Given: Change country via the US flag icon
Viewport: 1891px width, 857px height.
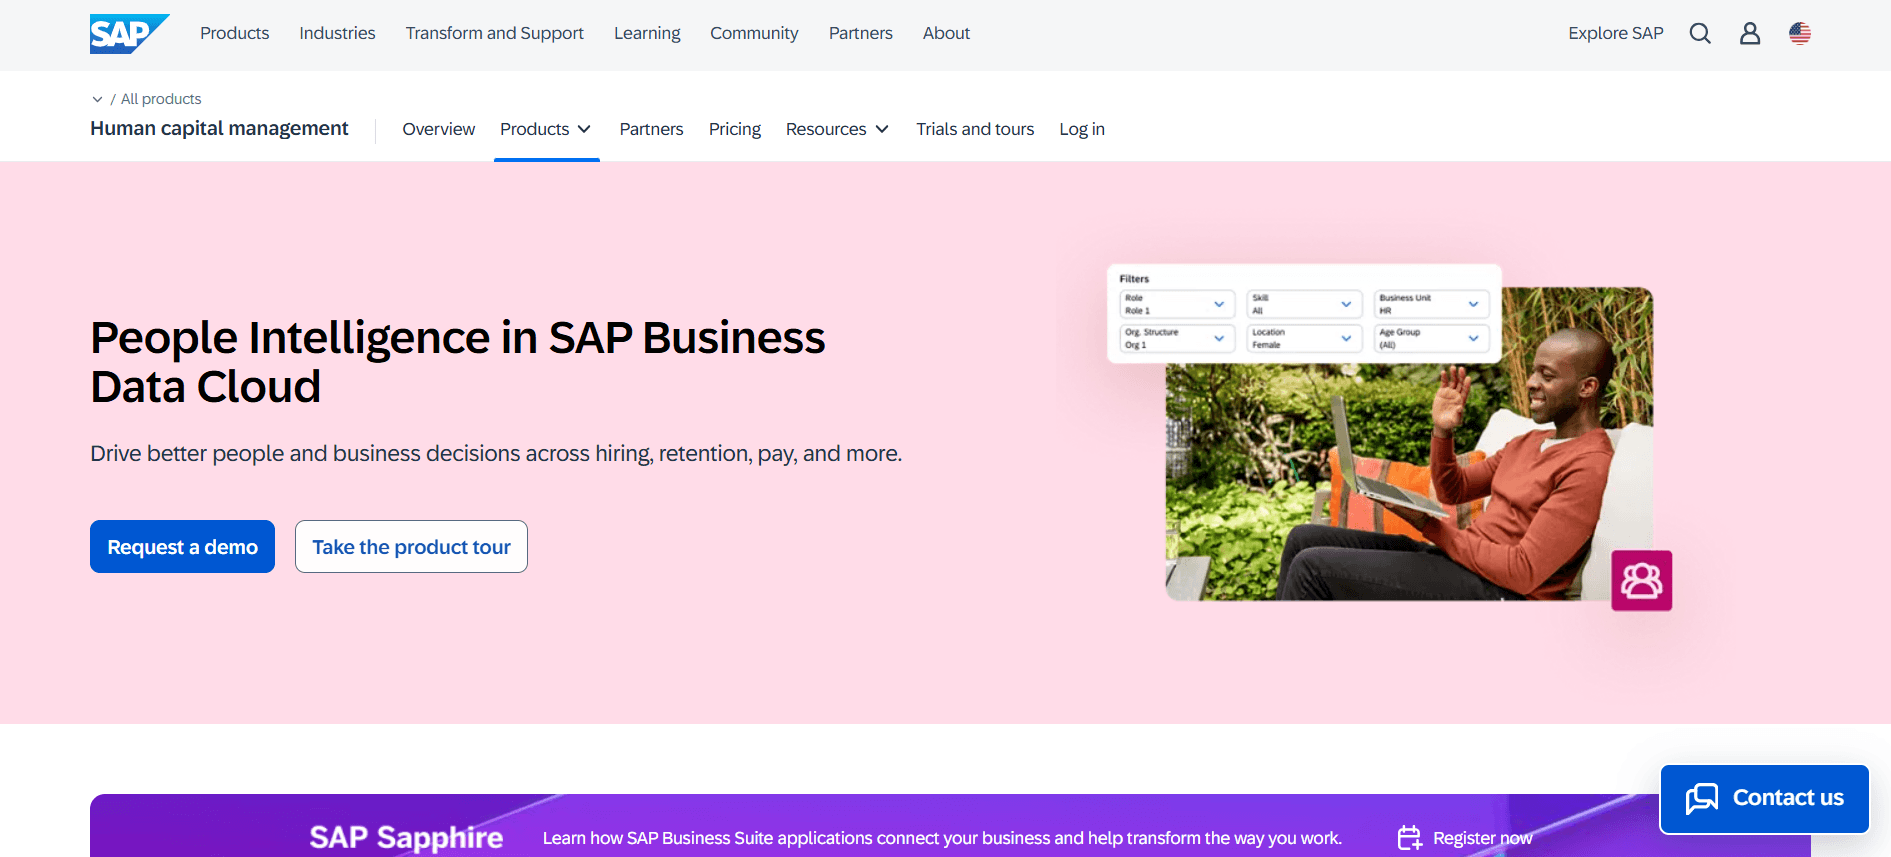Looking at the screenshot, I should coord(1800,34).
